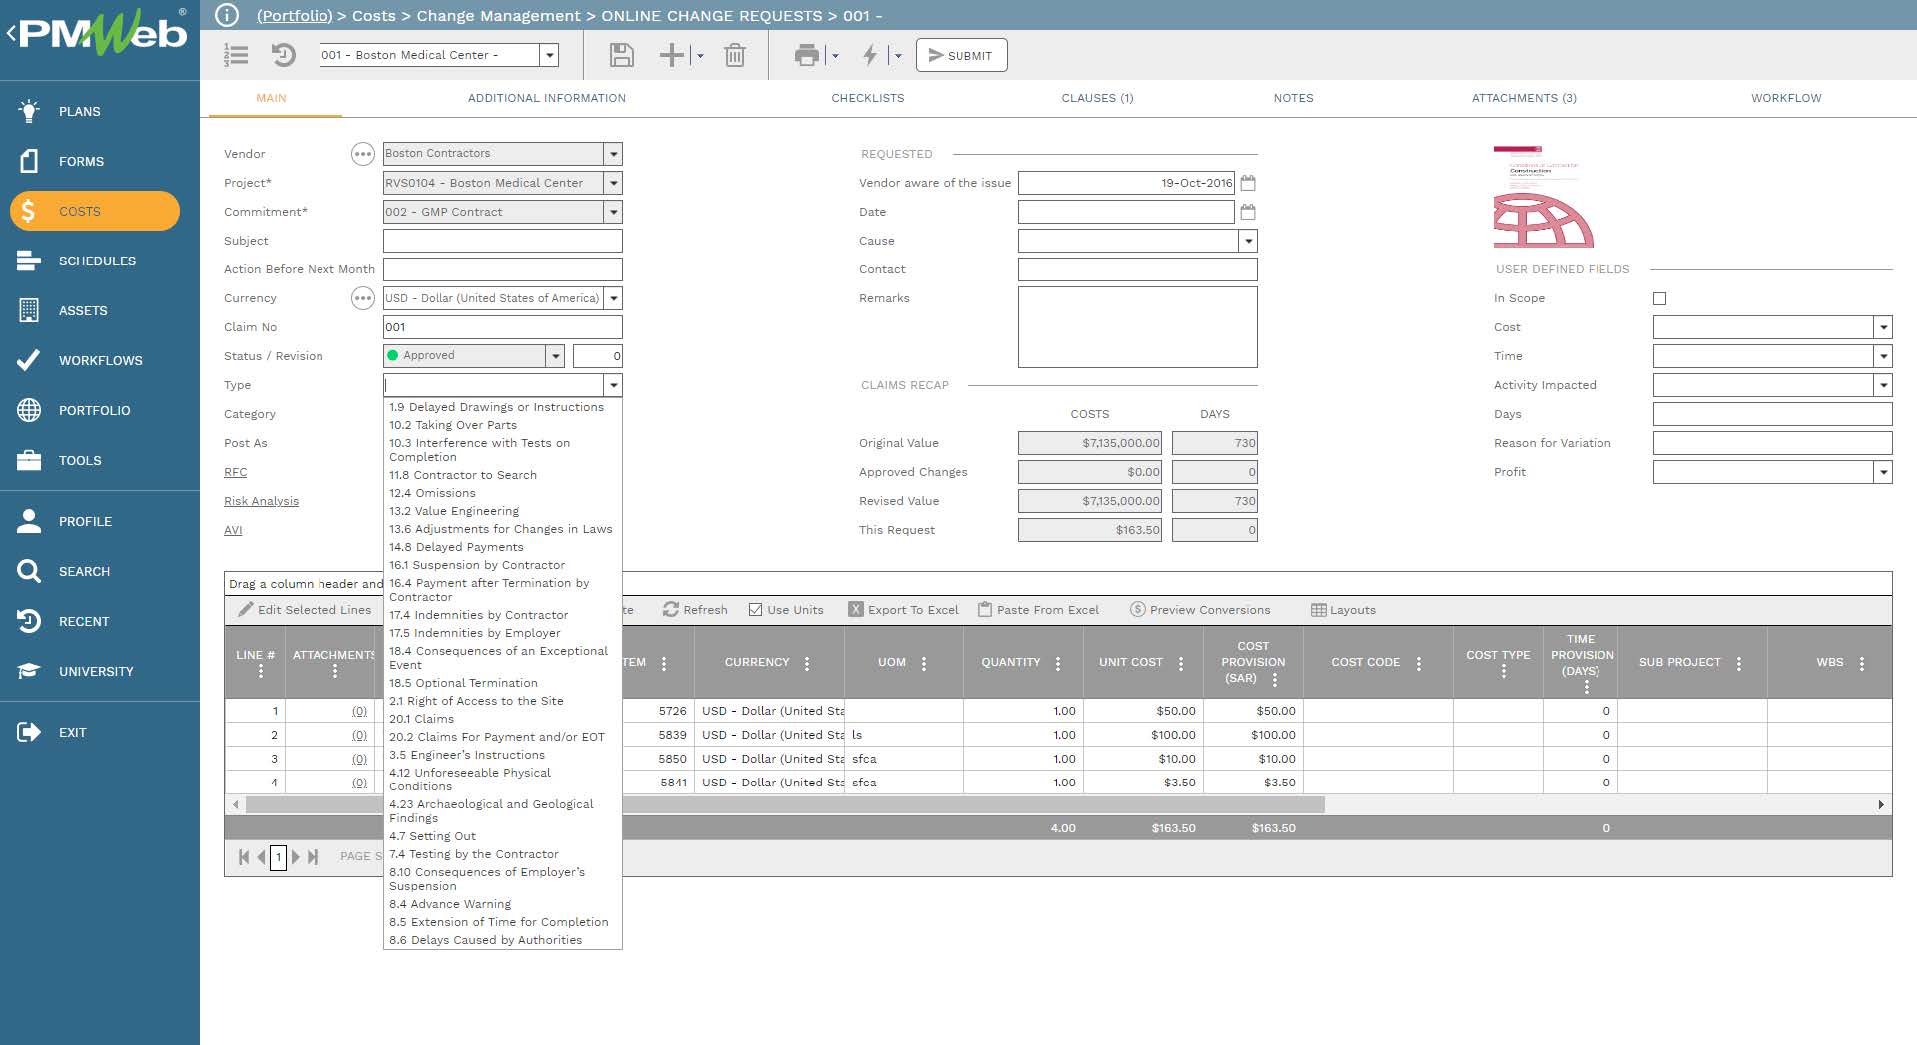
Task: Open the Quantity column menu dots
Action: click(1058, 663)
